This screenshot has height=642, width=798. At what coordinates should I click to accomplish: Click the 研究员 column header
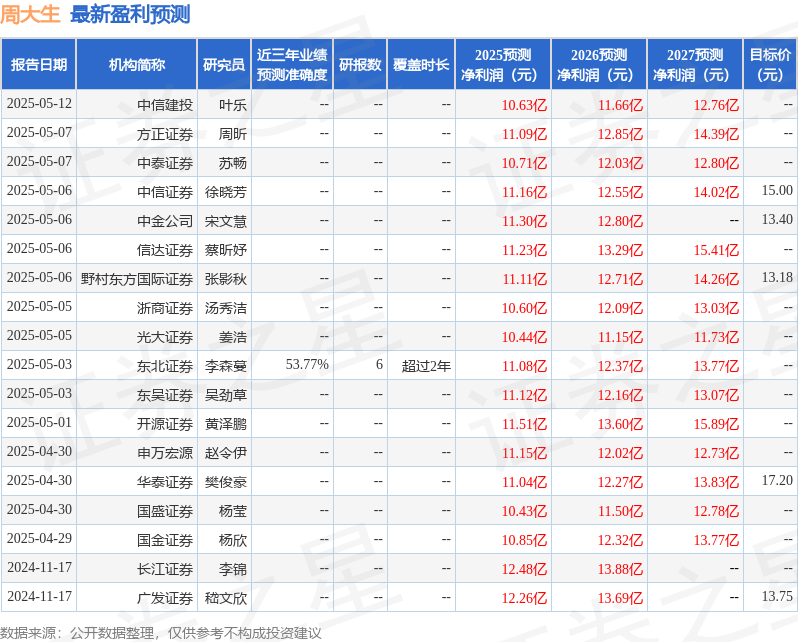(x=224, y=65)
